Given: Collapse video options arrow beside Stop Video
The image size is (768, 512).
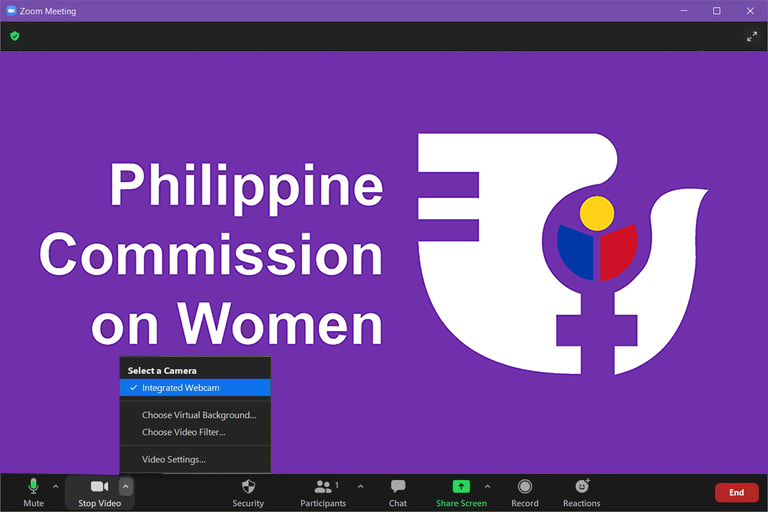Looking at the screenshot, I should point(125,487).
